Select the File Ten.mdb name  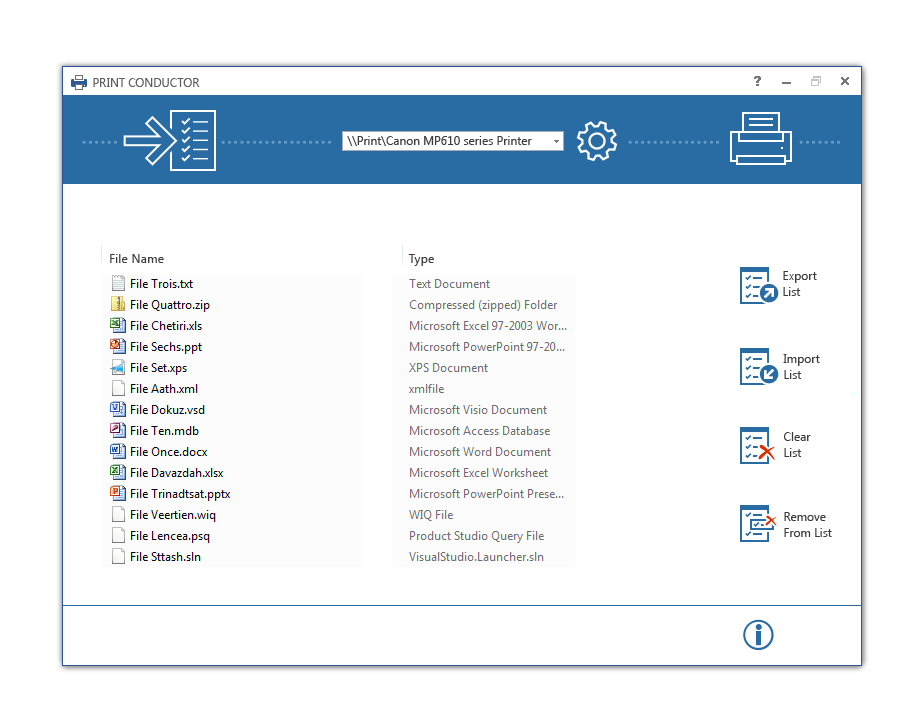[x=164, y=431]
